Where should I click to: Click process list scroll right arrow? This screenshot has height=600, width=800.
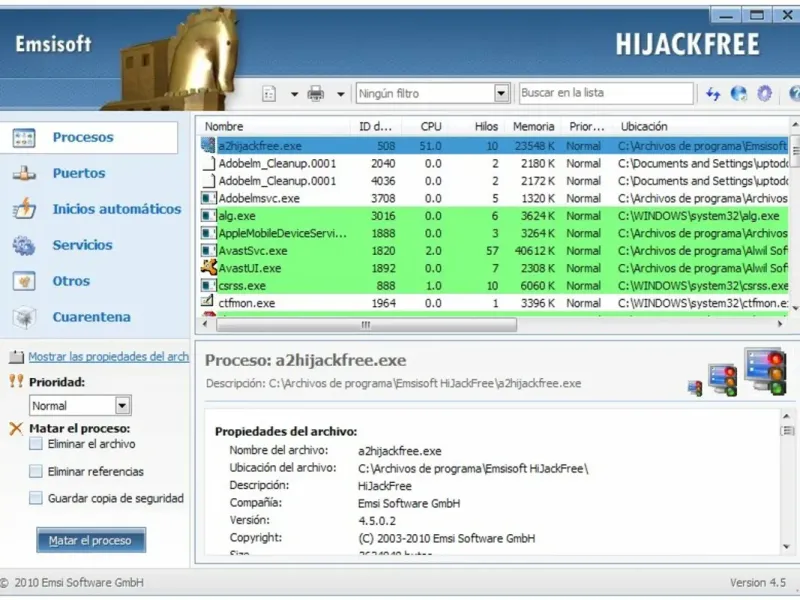pyautogui.click(x=780, y=324)
